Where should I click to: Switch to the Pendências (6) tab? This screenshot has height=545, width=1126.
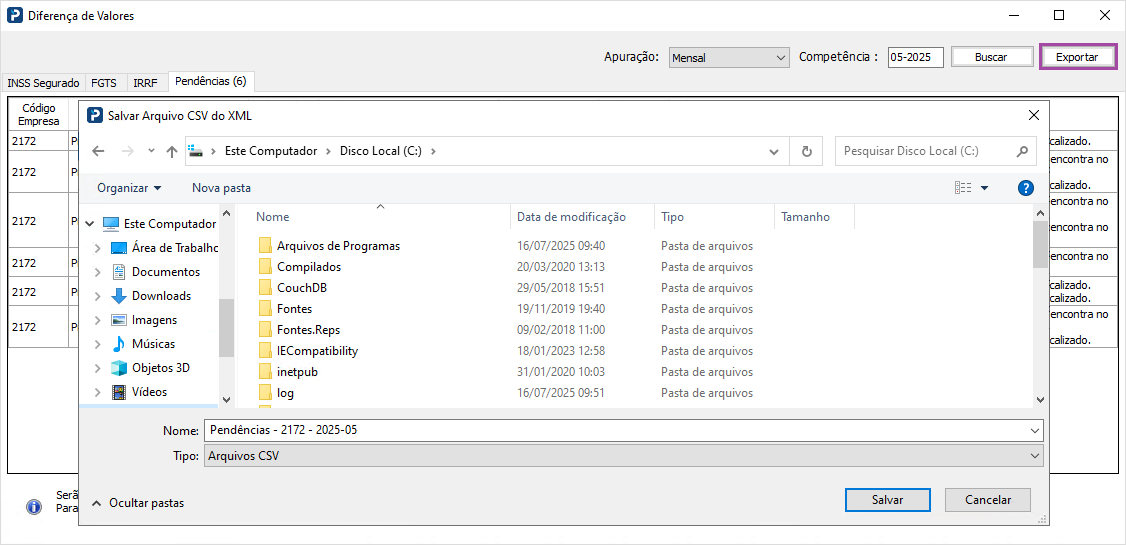point(211,81)
